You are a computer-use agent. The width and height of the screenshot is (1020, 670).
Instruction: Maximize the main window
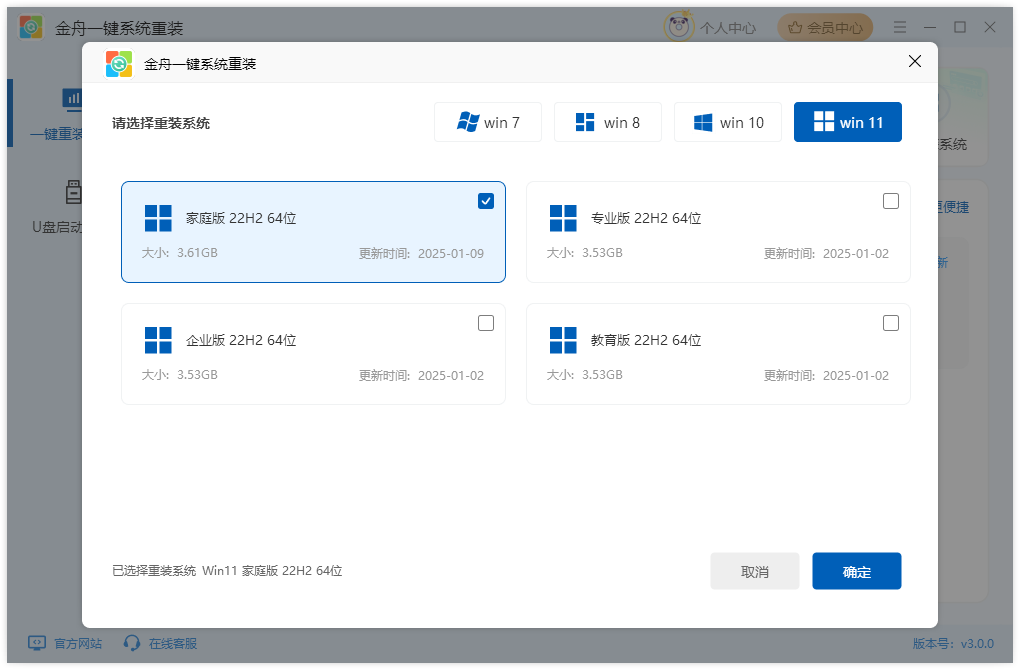pyautogui.click(x=960, y=27)
